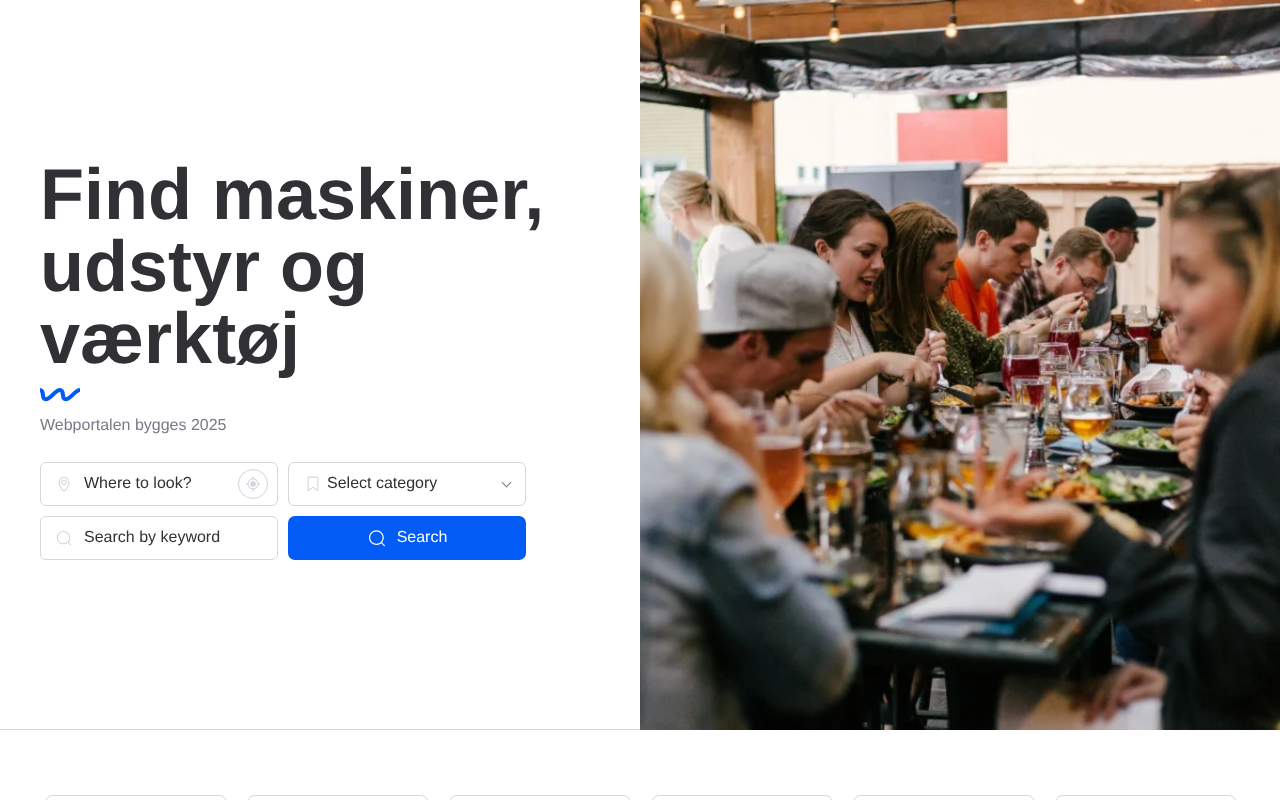Image resolution: width=1280 pixels, height=800 pixels.
Task: Open the Select category dropdown
Action: (x=407, y=484)
